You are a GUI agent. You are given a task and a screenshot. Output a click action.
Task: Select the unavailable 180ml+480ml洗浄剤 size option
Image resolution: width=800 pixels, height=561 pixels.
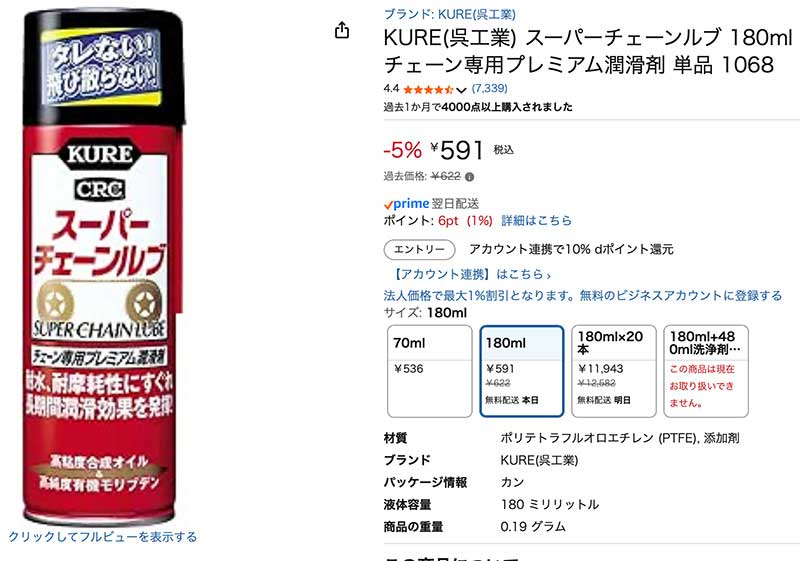click(x=705, y=370)
